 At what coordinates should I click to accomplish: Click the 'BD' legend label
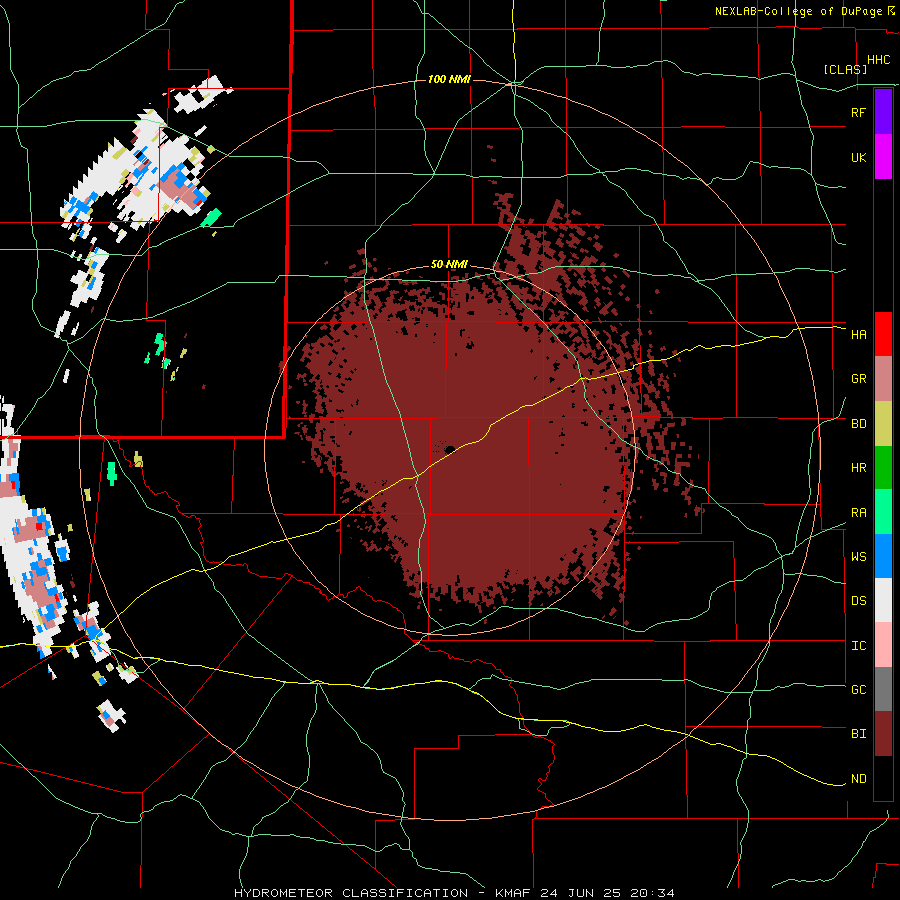(858, 424)
